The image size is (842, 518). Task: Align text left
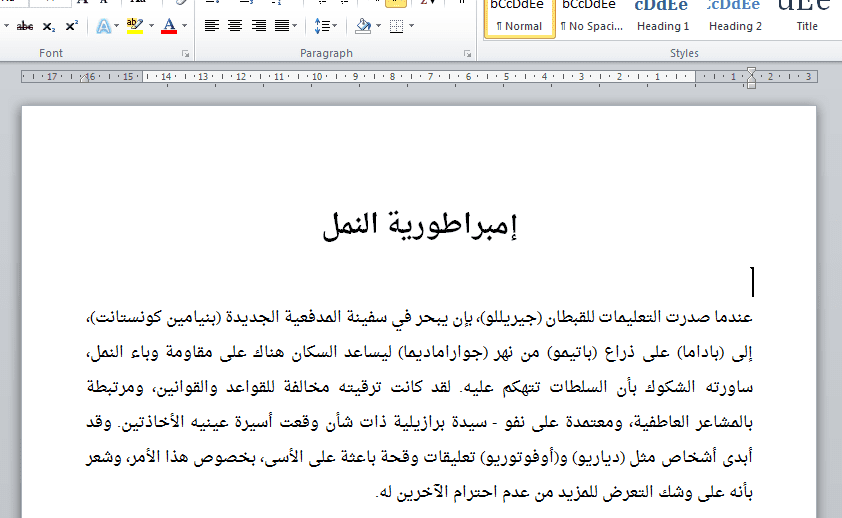(212, 26)
